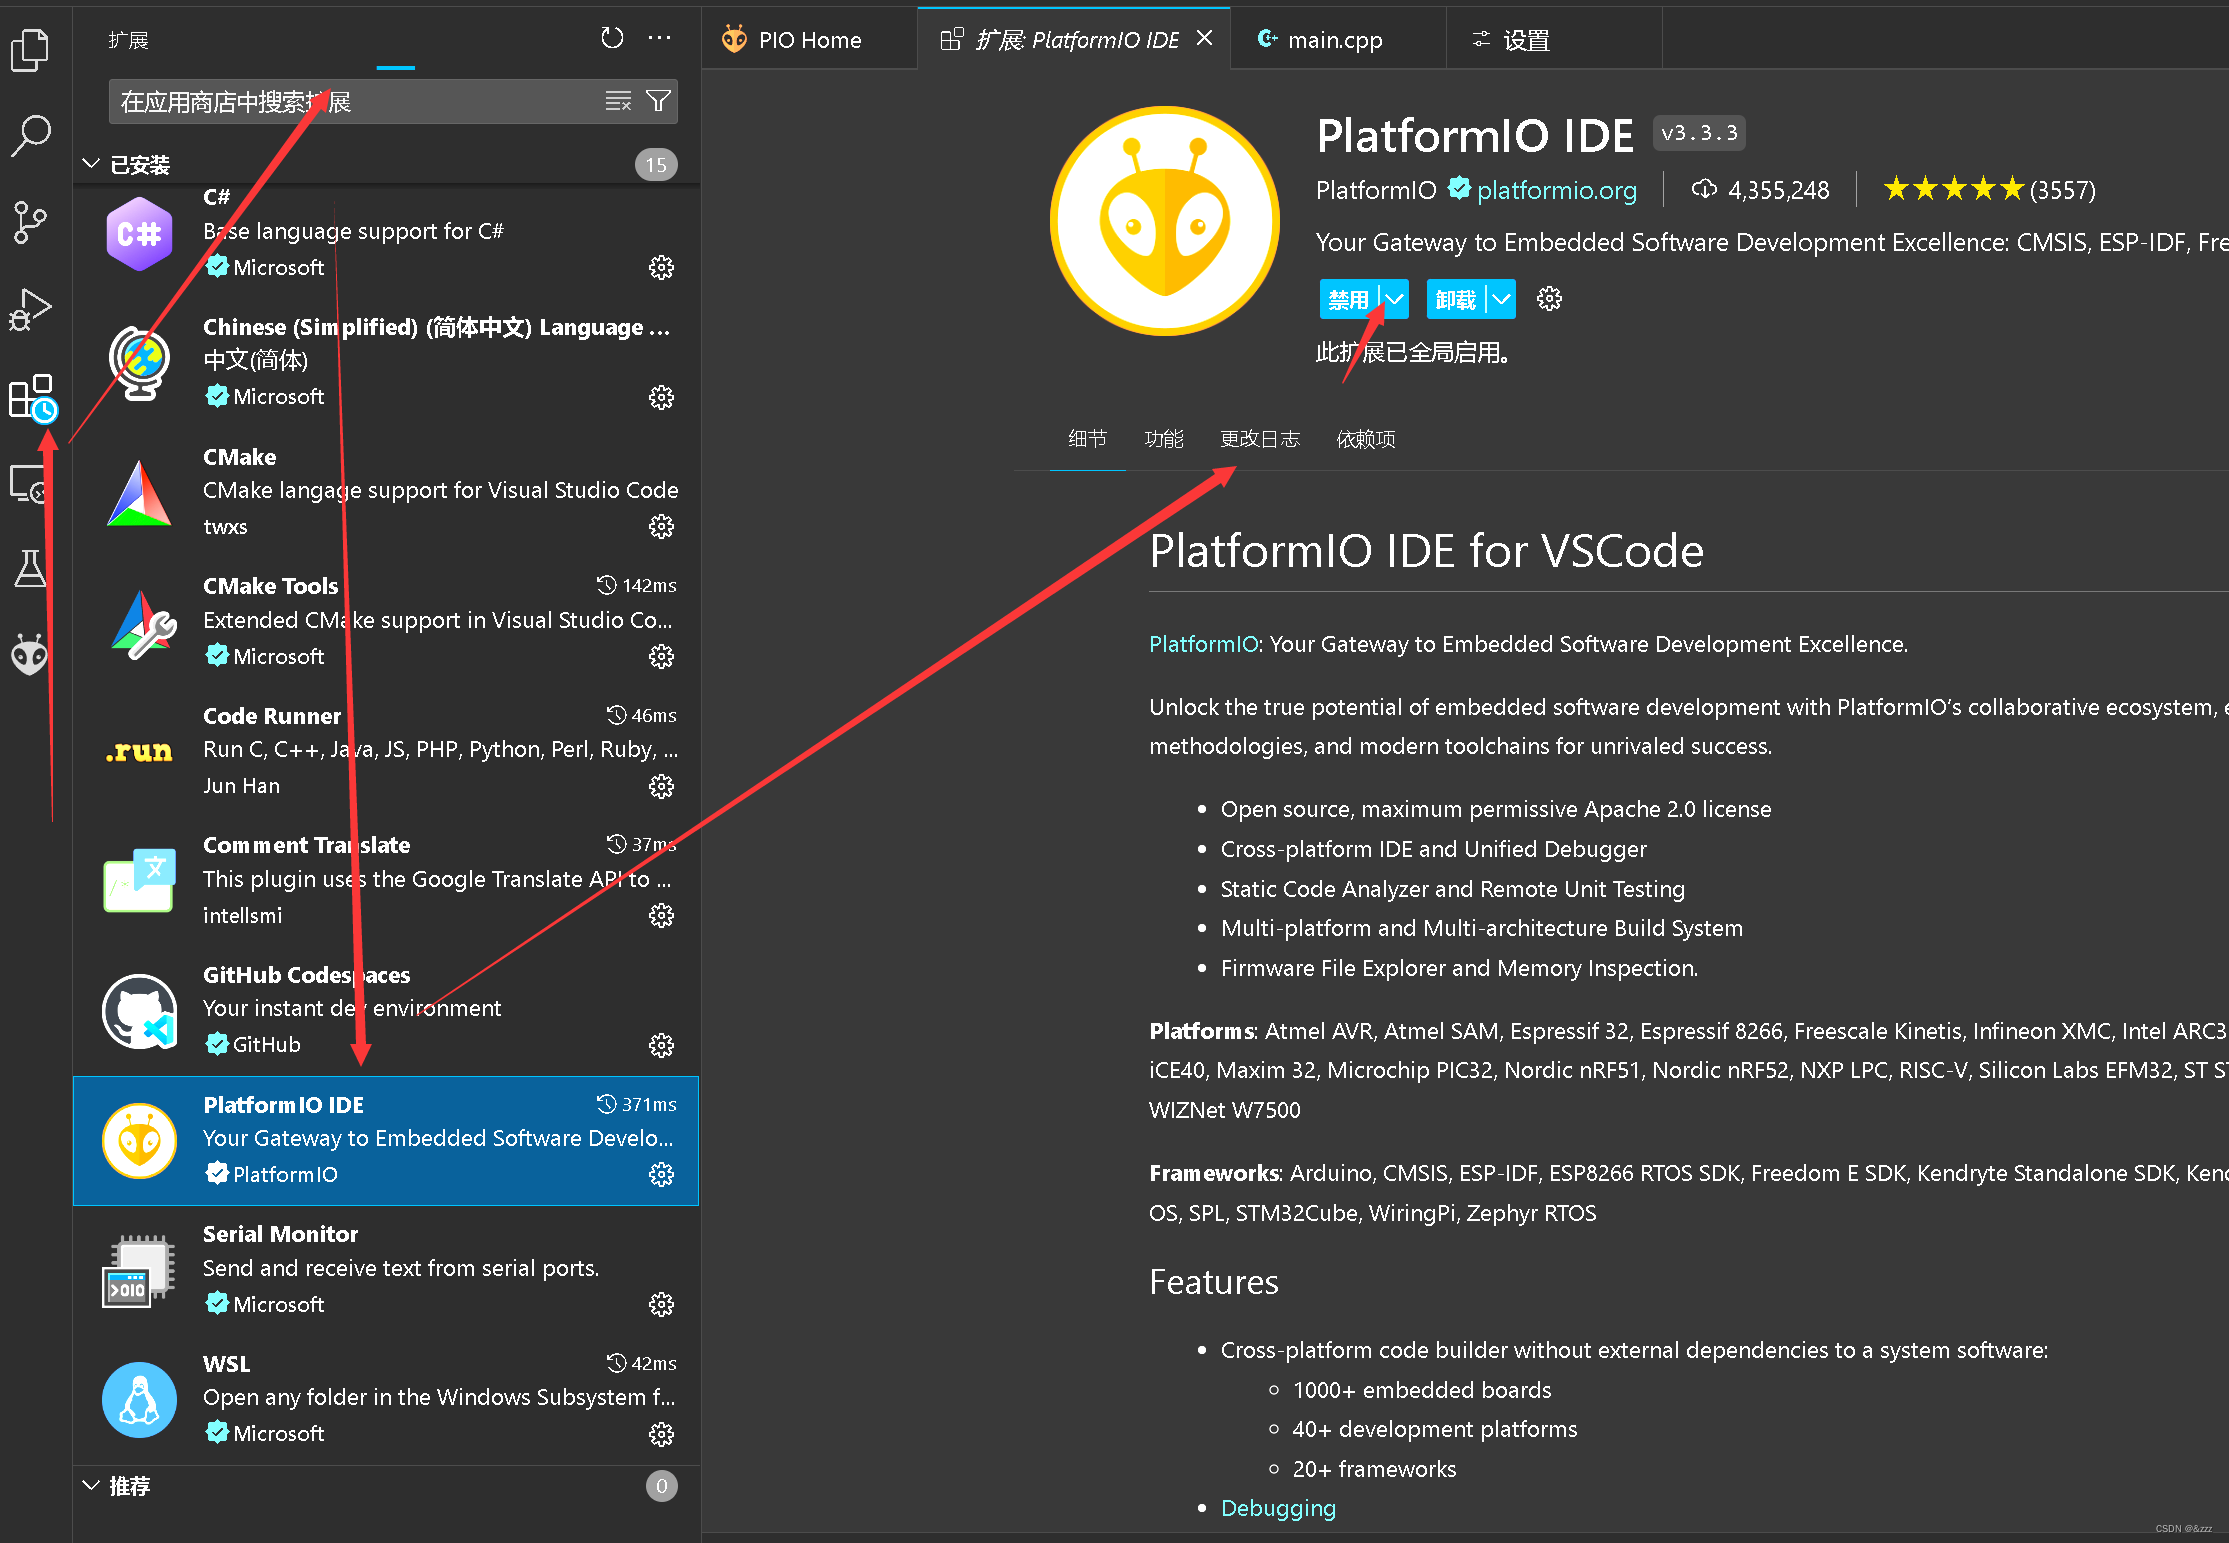The width and height of the screenshot is (2229, 1543).
Task: Click the 卸载 uninstall button
Action: [x=1456, y=299]
